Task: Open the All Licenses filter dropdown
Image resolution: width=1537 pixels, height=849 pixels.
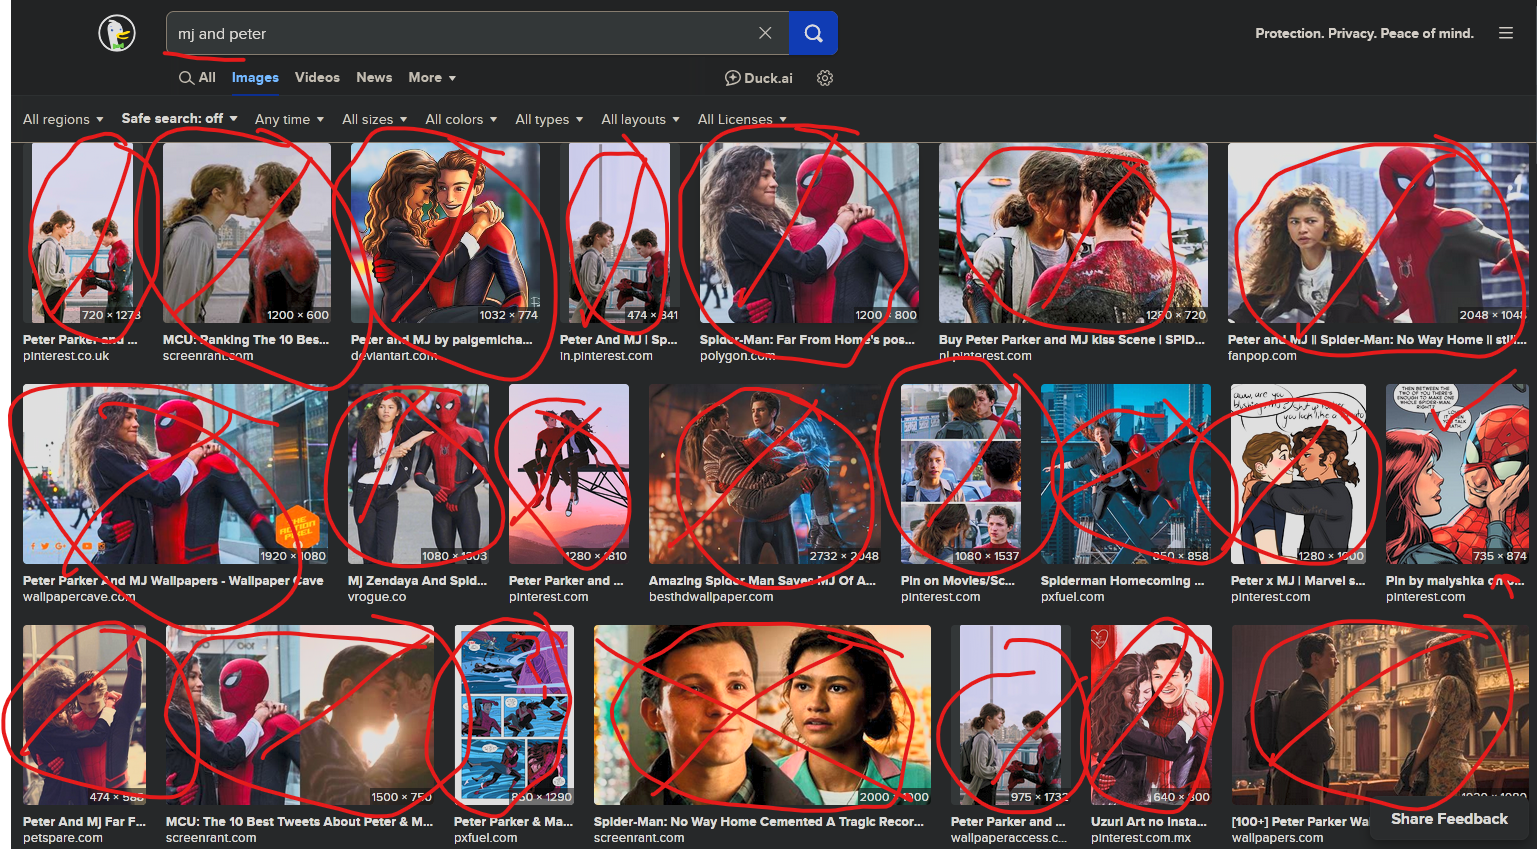Action: [742, 119]
